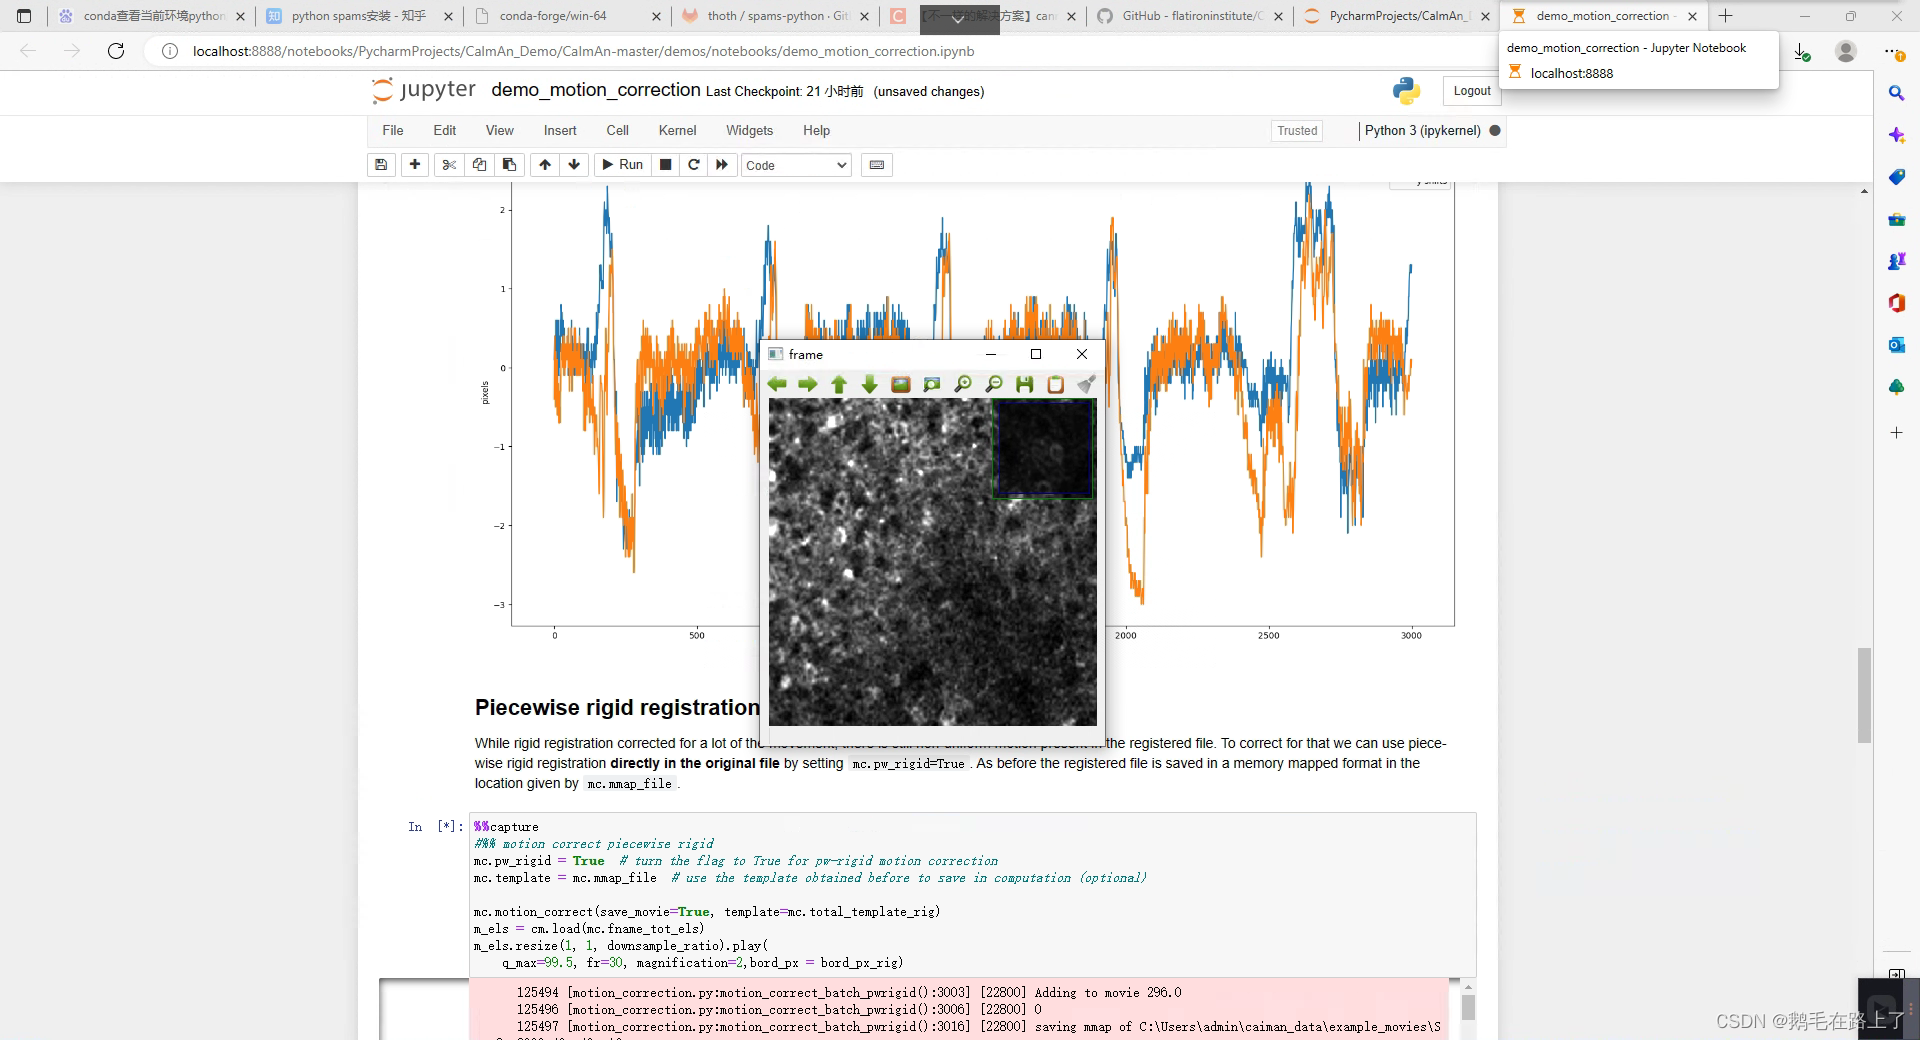This screenshot has width=1920, height=1040.
Task: Close the conda查看当前环境python tab
Action: click(240, 16)
